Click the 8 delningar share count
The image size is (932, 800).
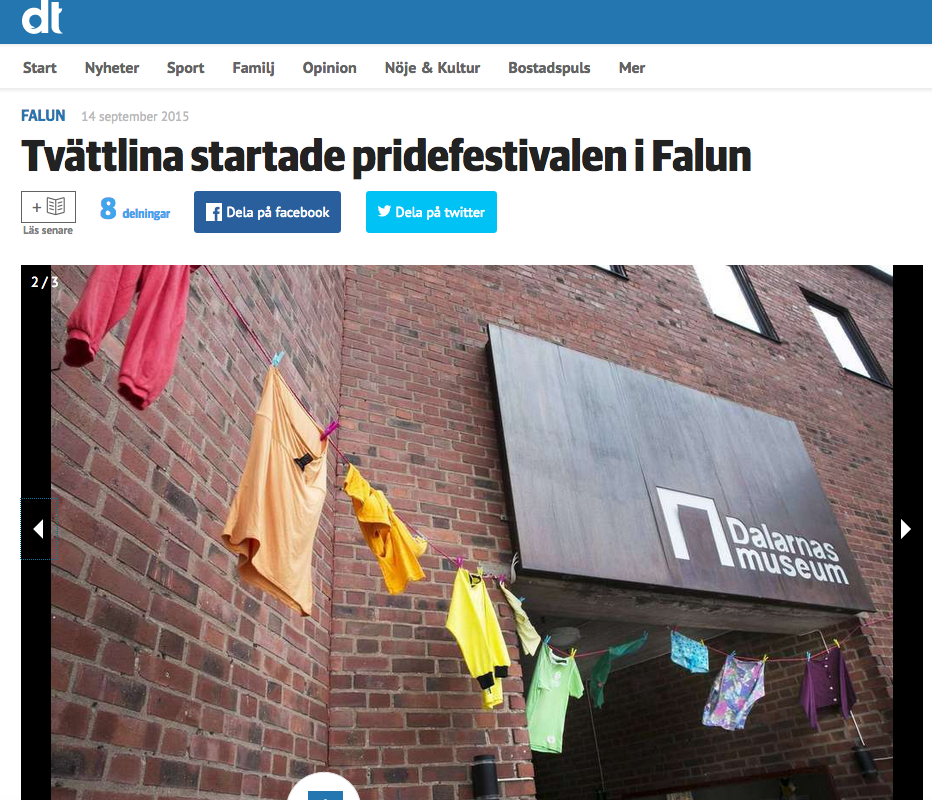click(x=135, y=209)
